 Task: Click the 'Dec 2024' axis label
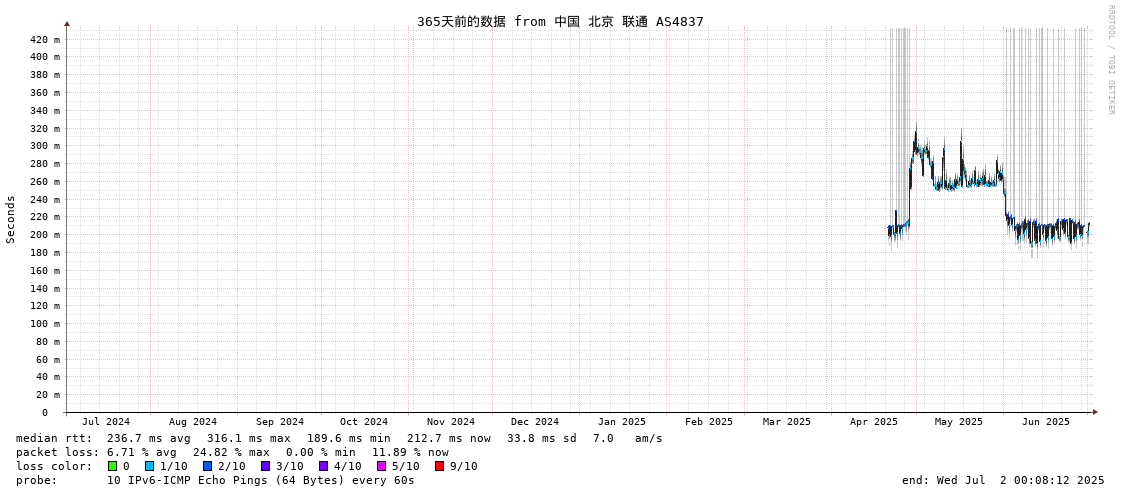coord(535,422)
